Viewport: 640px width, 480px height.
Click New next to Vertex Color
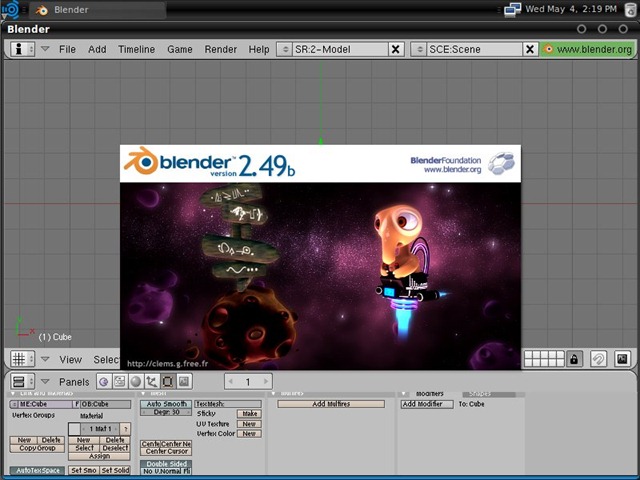point(249,433)
